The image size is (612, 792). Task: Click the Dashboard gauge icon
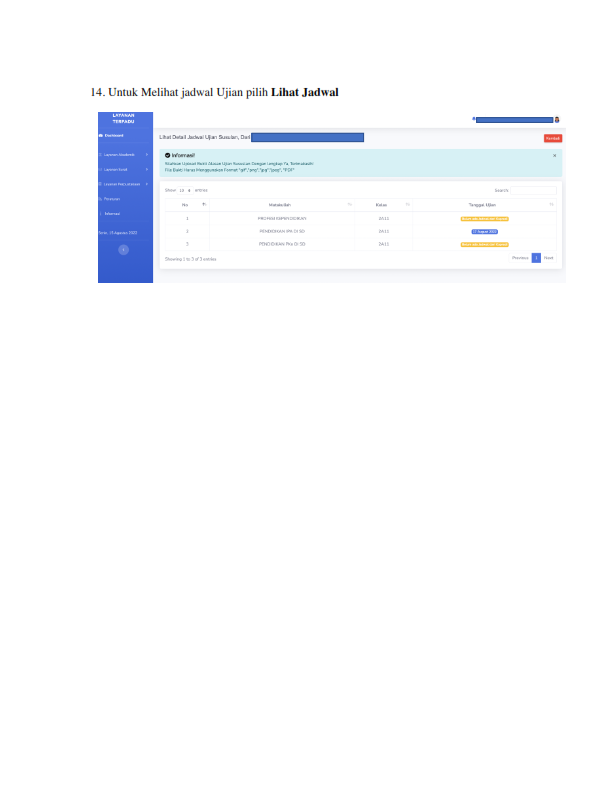[x=101, y=135]
